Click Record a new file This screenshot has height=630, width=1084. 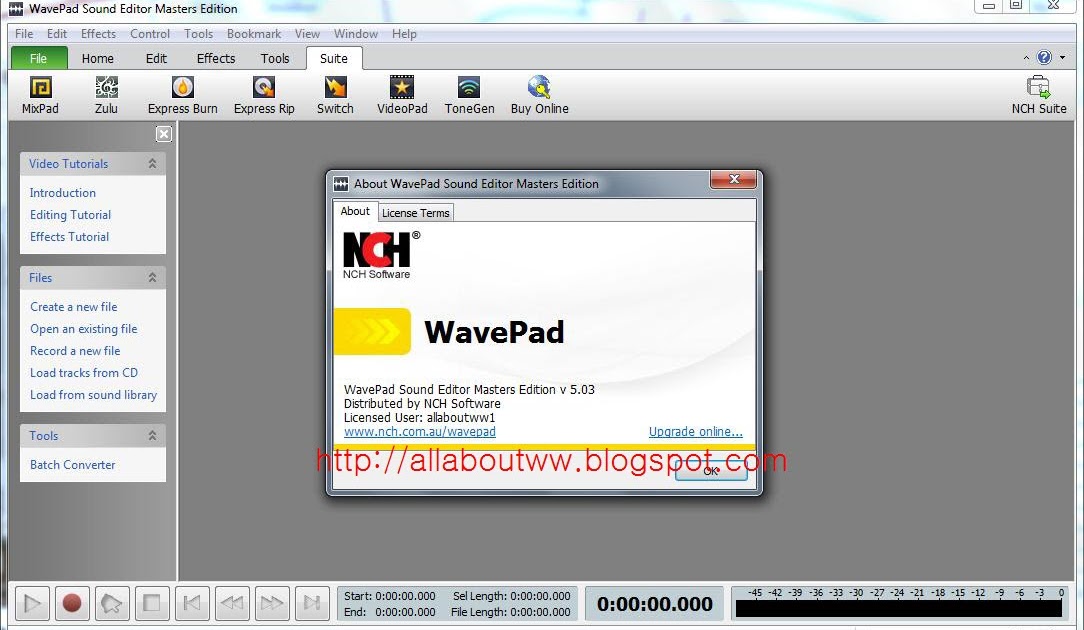click(75, 351)
